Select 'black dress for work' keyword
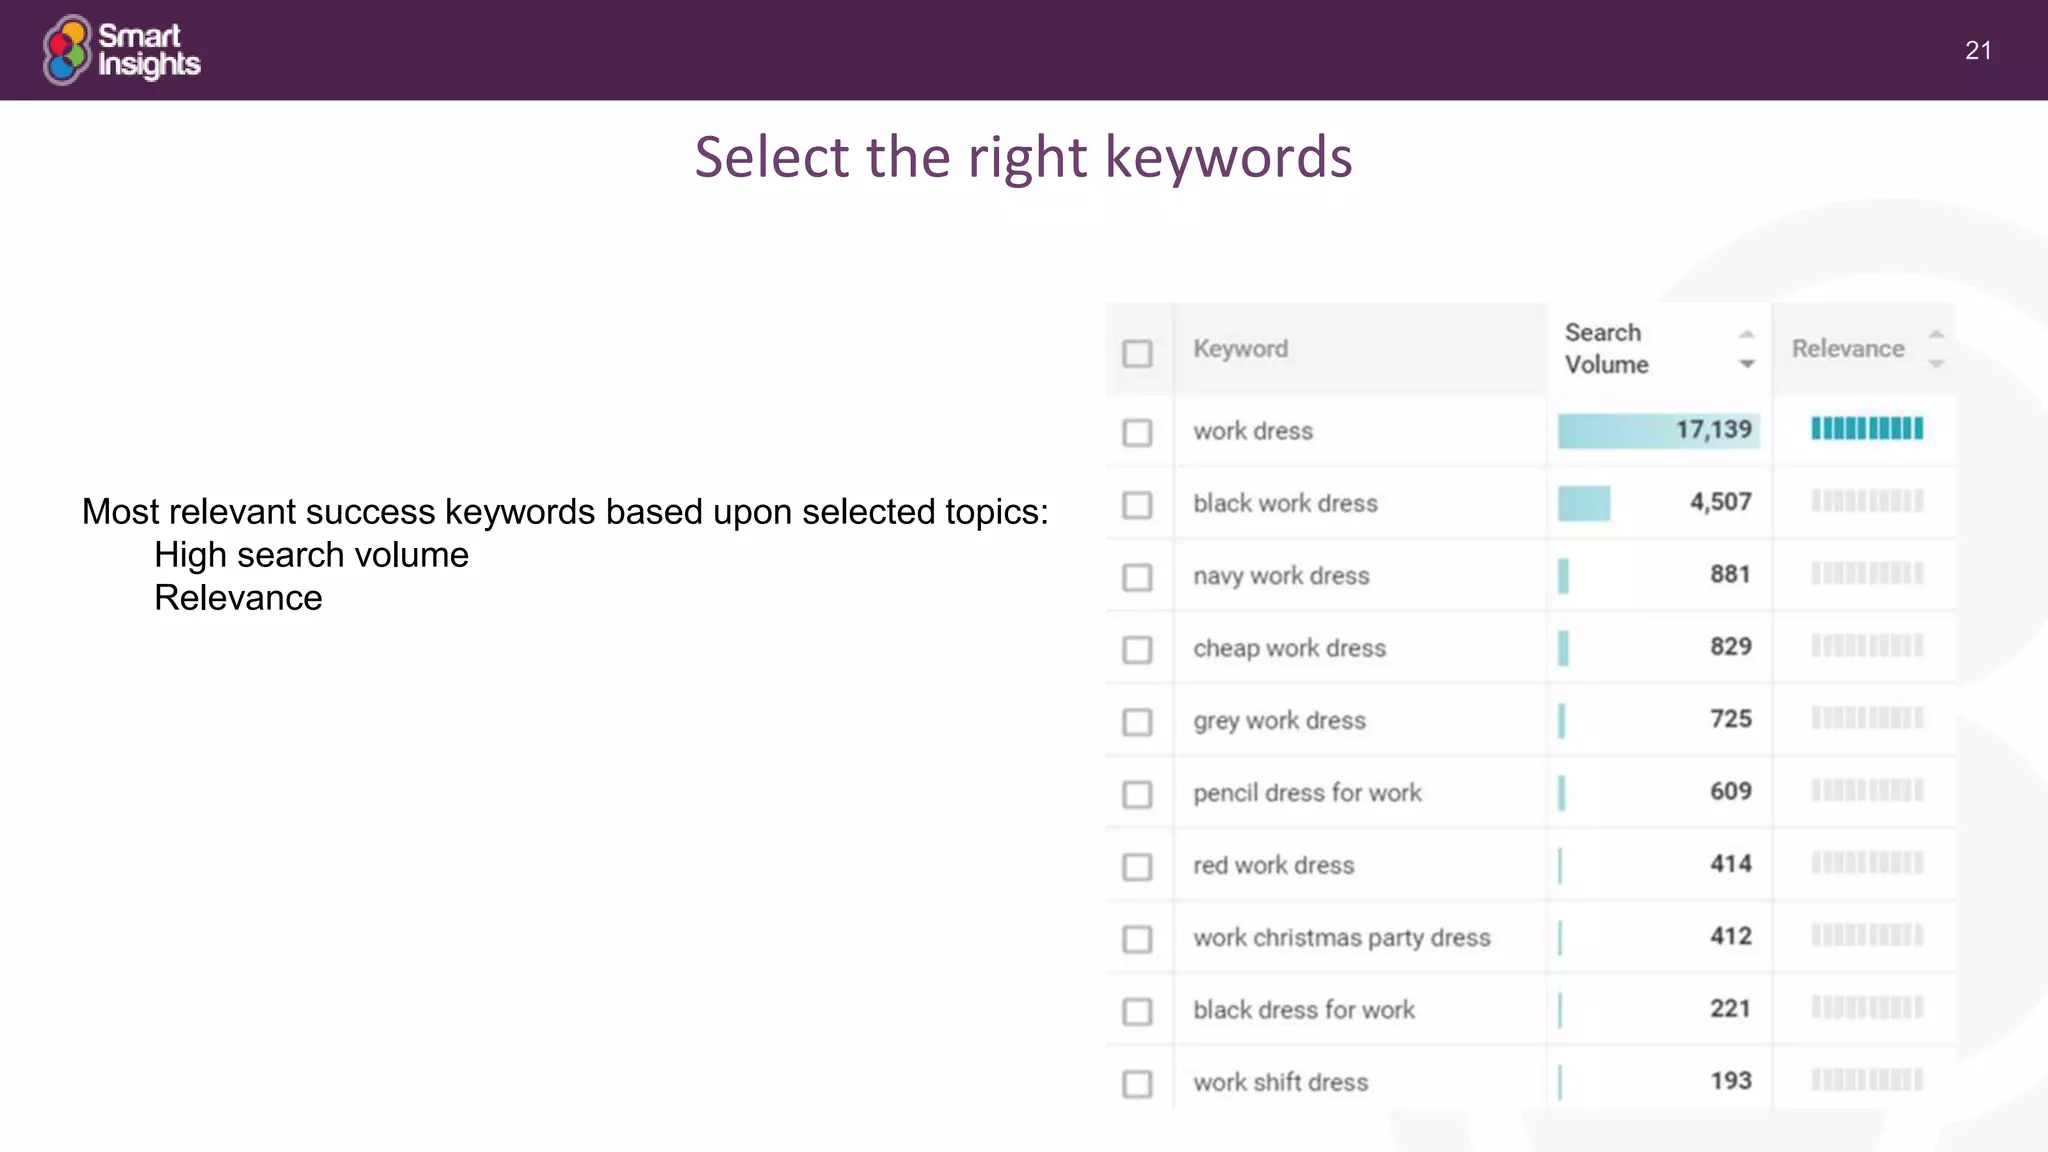Image resolution: width=2048 pixels, height=1152 pixels. tap(1303, 1010)
